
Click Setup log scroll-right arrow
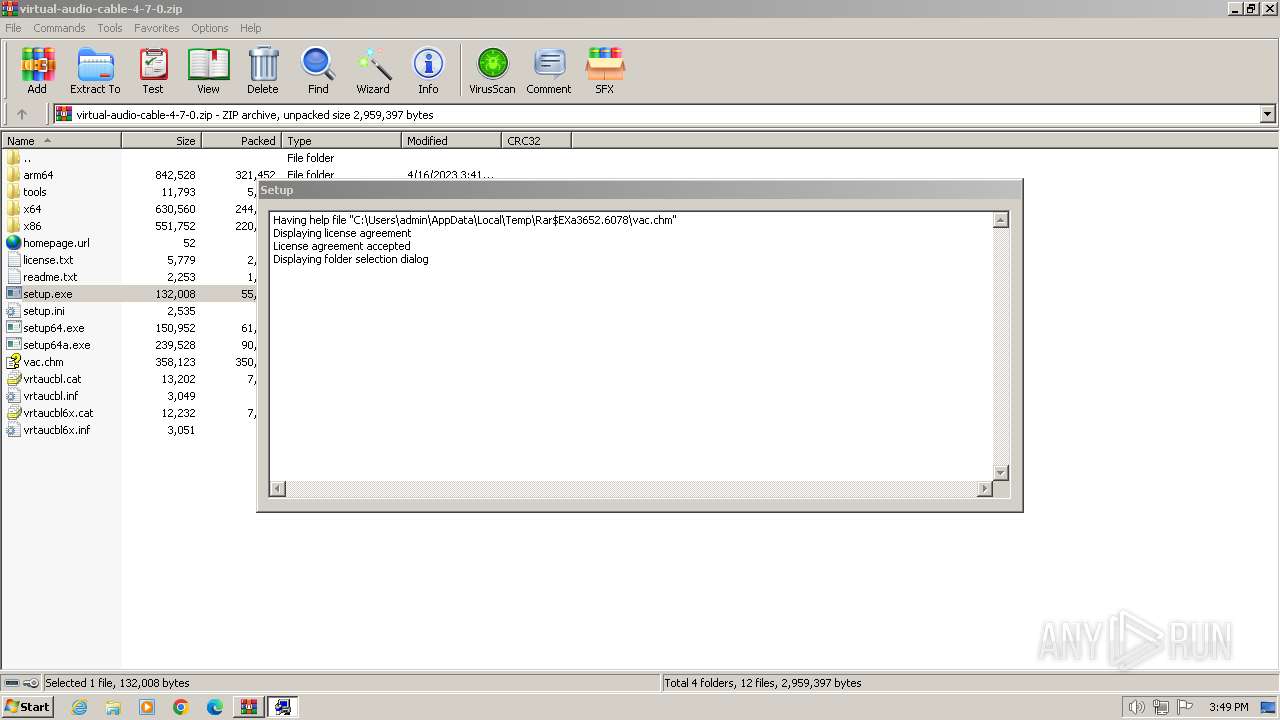pos(985,488)
